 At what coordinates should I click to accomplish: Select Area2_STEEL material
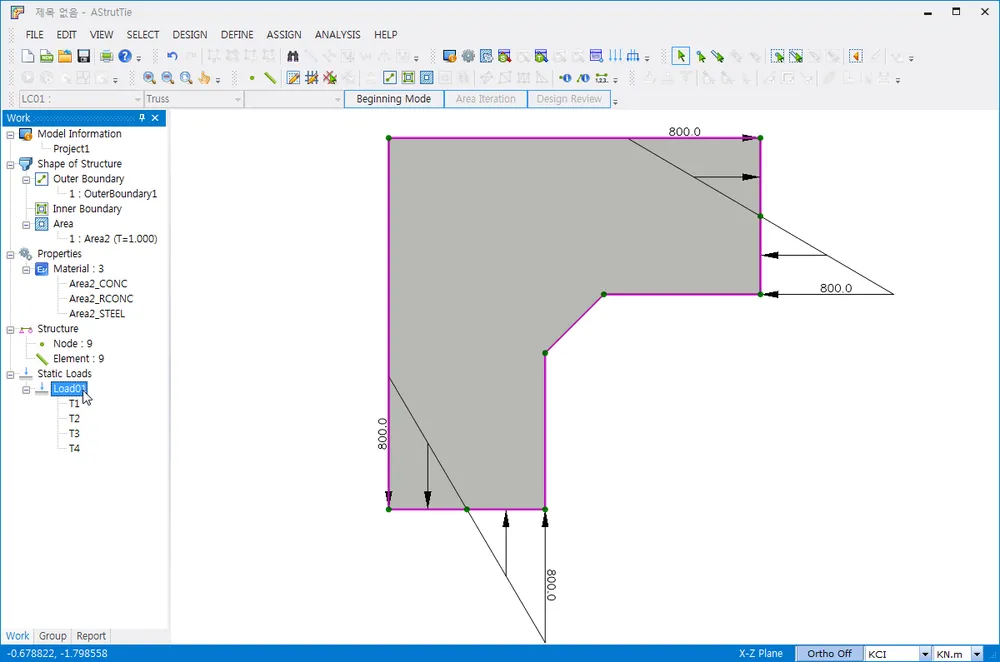97,314
